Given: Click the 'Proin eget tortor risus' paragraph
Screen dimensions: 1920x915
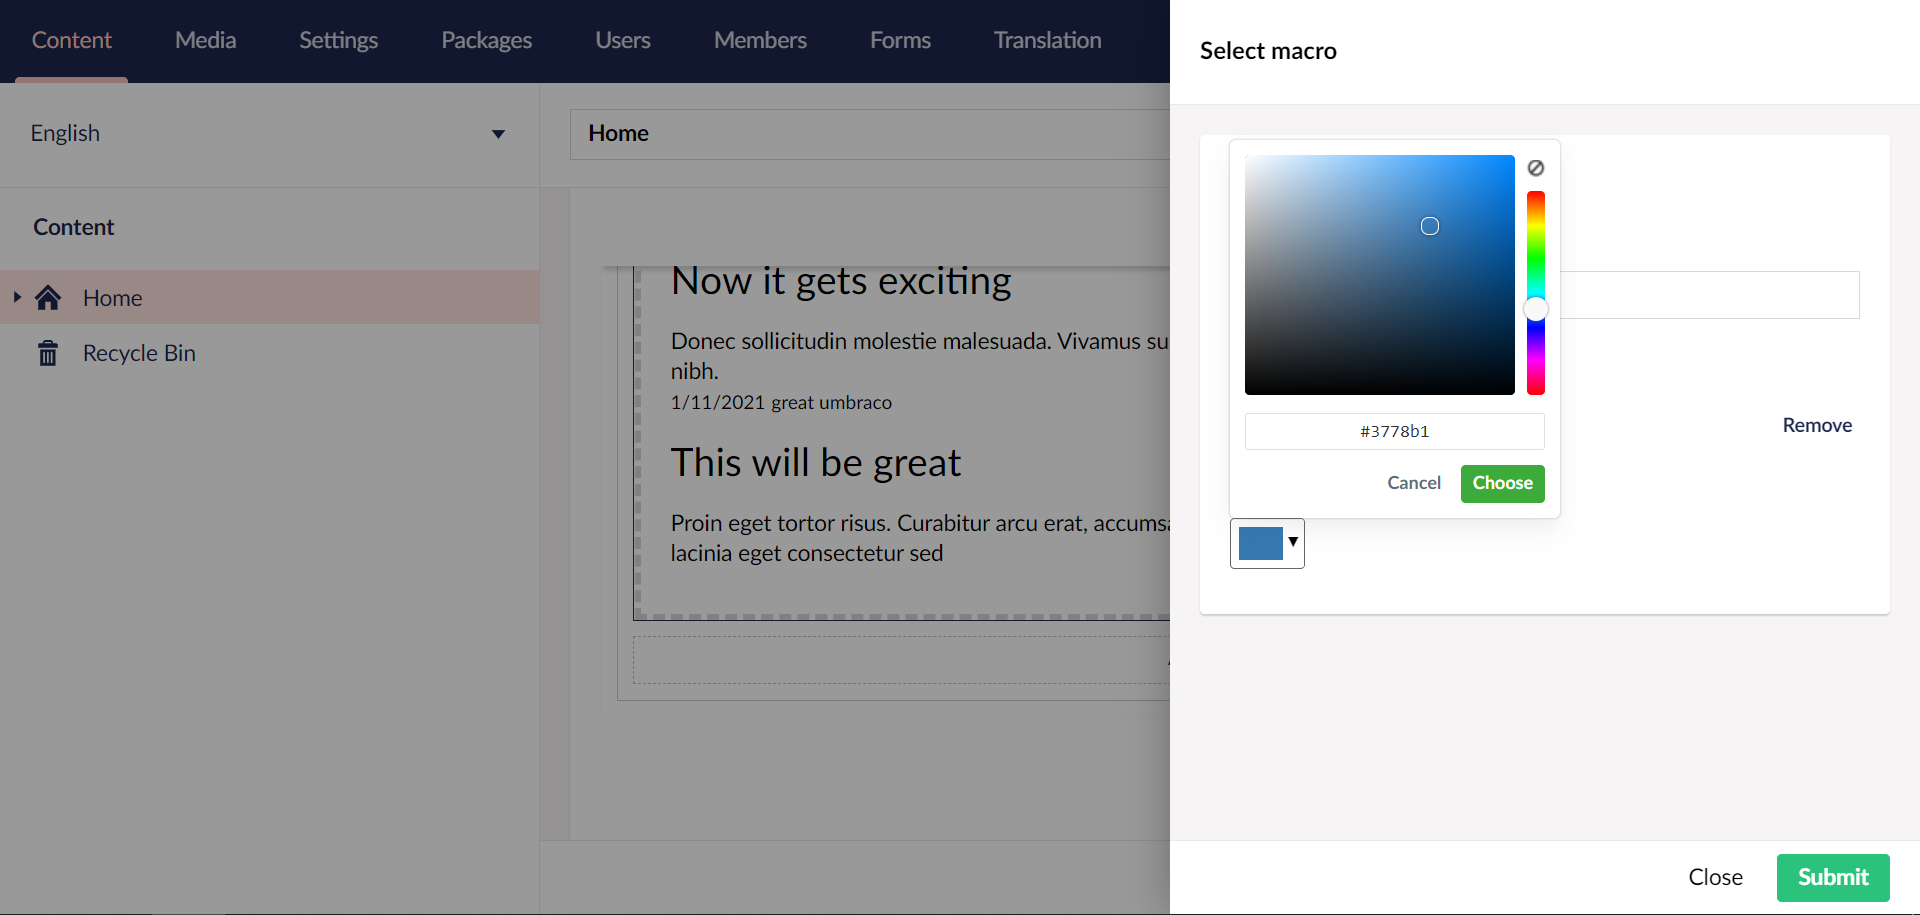Looking at the screenshot, I should [x=920, y=538].
